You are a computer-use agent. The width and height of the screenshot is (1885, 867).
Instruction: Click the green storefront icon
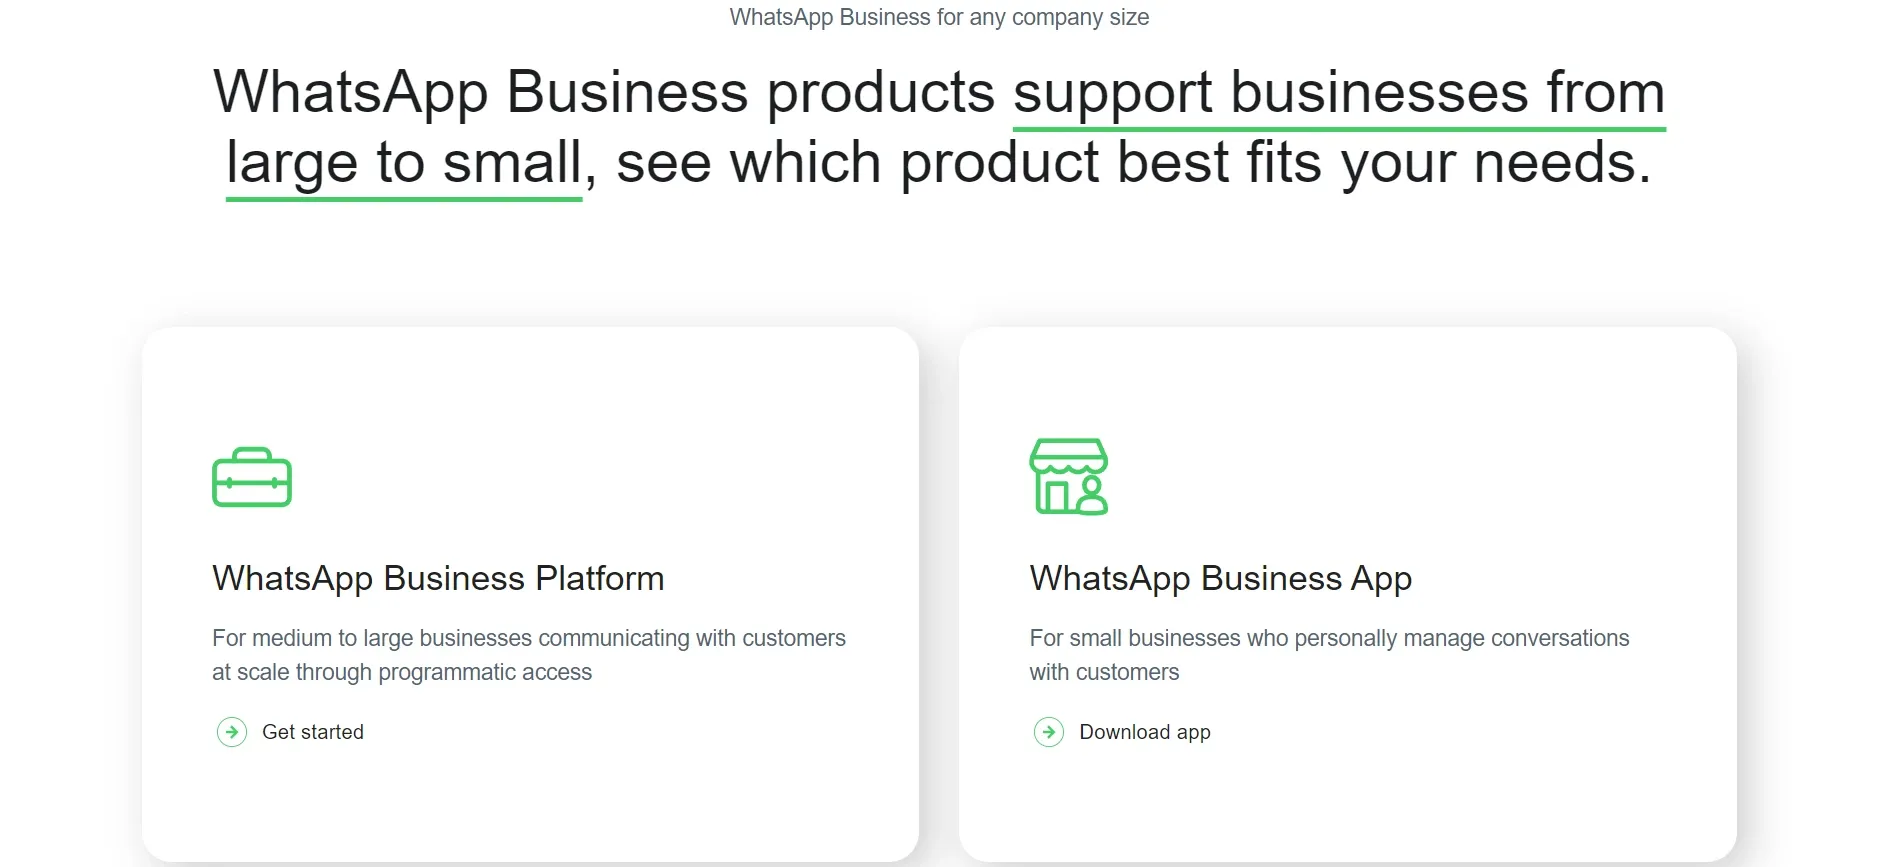point(1069,476)
